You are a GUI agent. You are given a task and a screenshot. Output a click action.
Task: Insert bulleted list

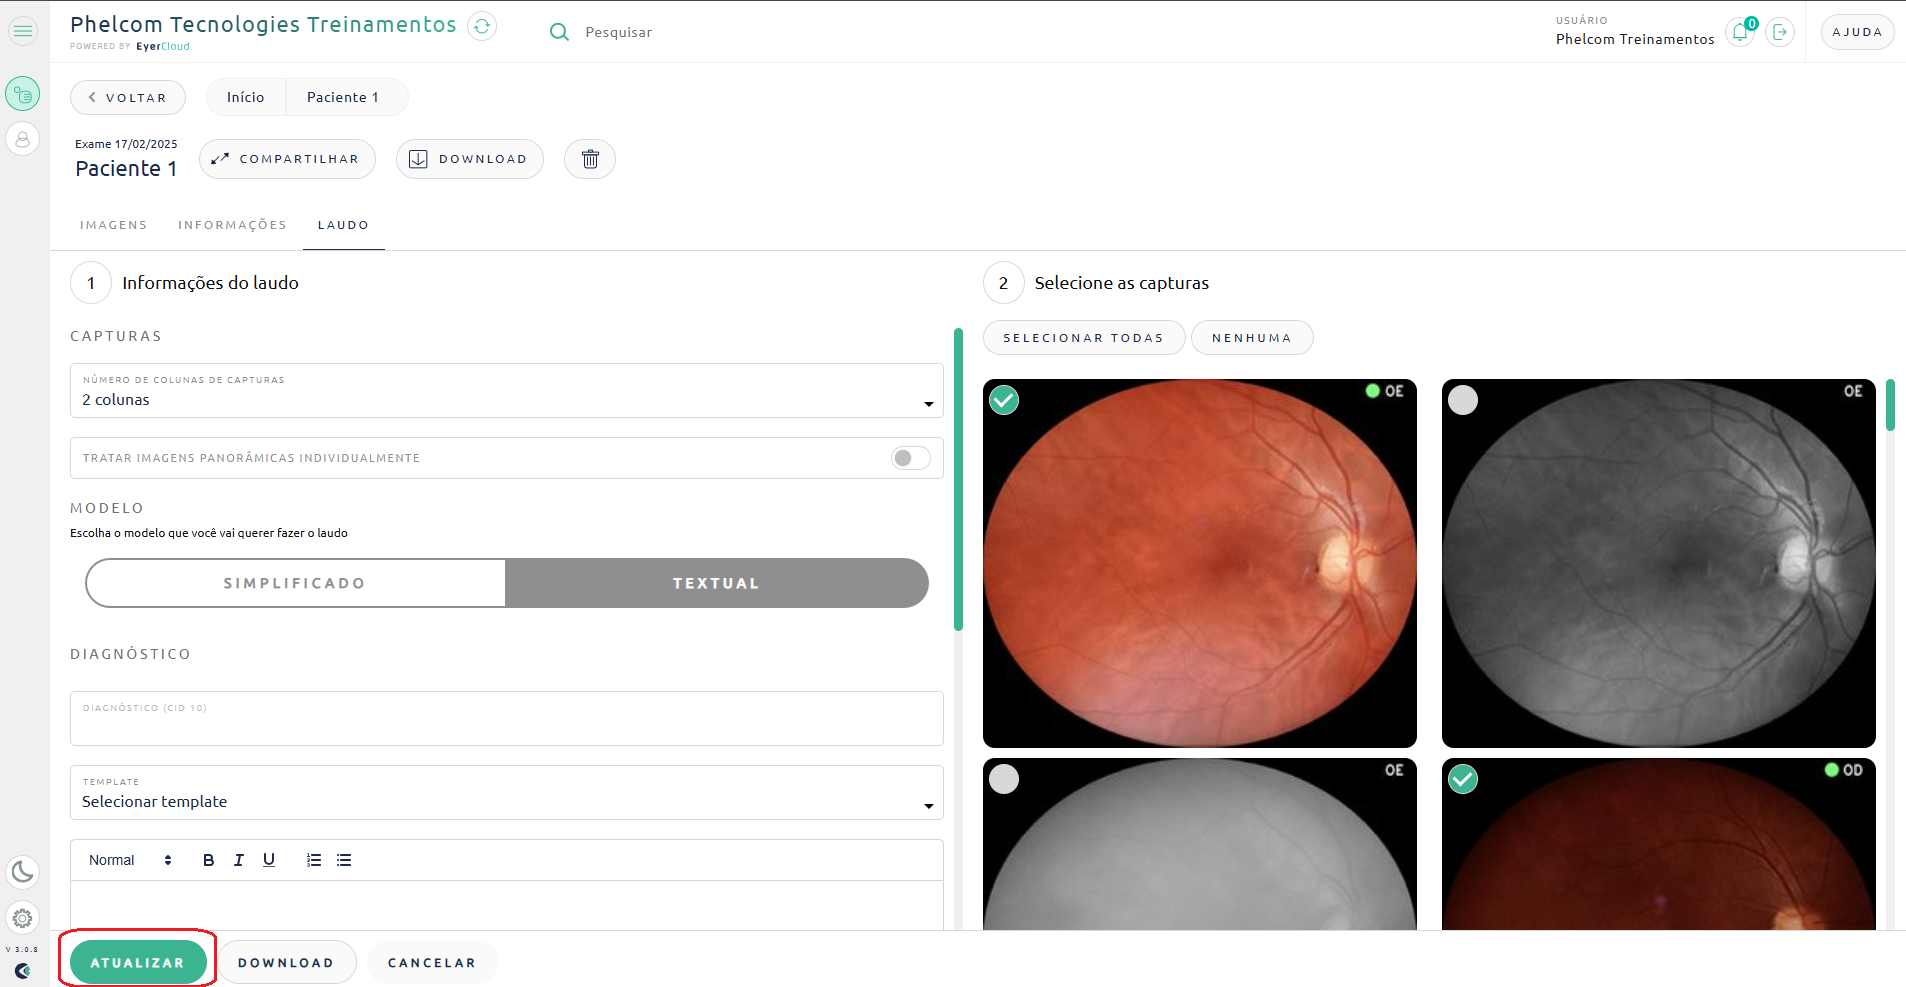tap(344, 860)
